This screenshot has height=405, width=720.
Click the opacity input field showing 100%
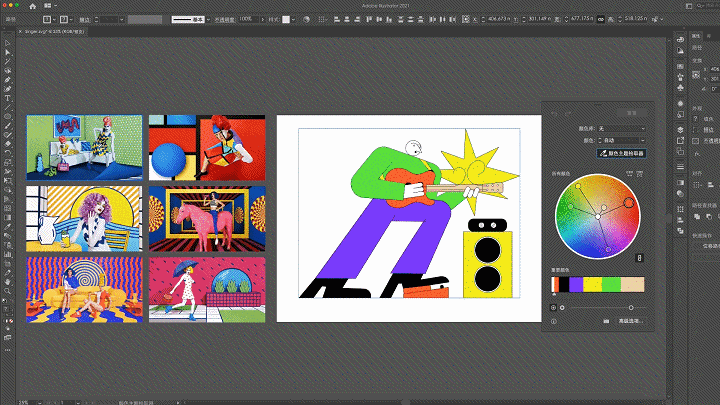click(x=245, y=19)
